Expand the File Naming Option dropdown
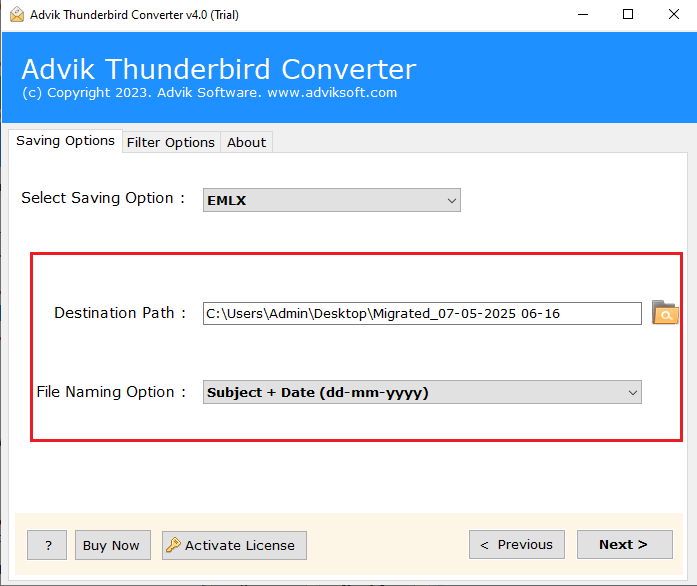The image size is (697, 586). (x=422, y=392)
